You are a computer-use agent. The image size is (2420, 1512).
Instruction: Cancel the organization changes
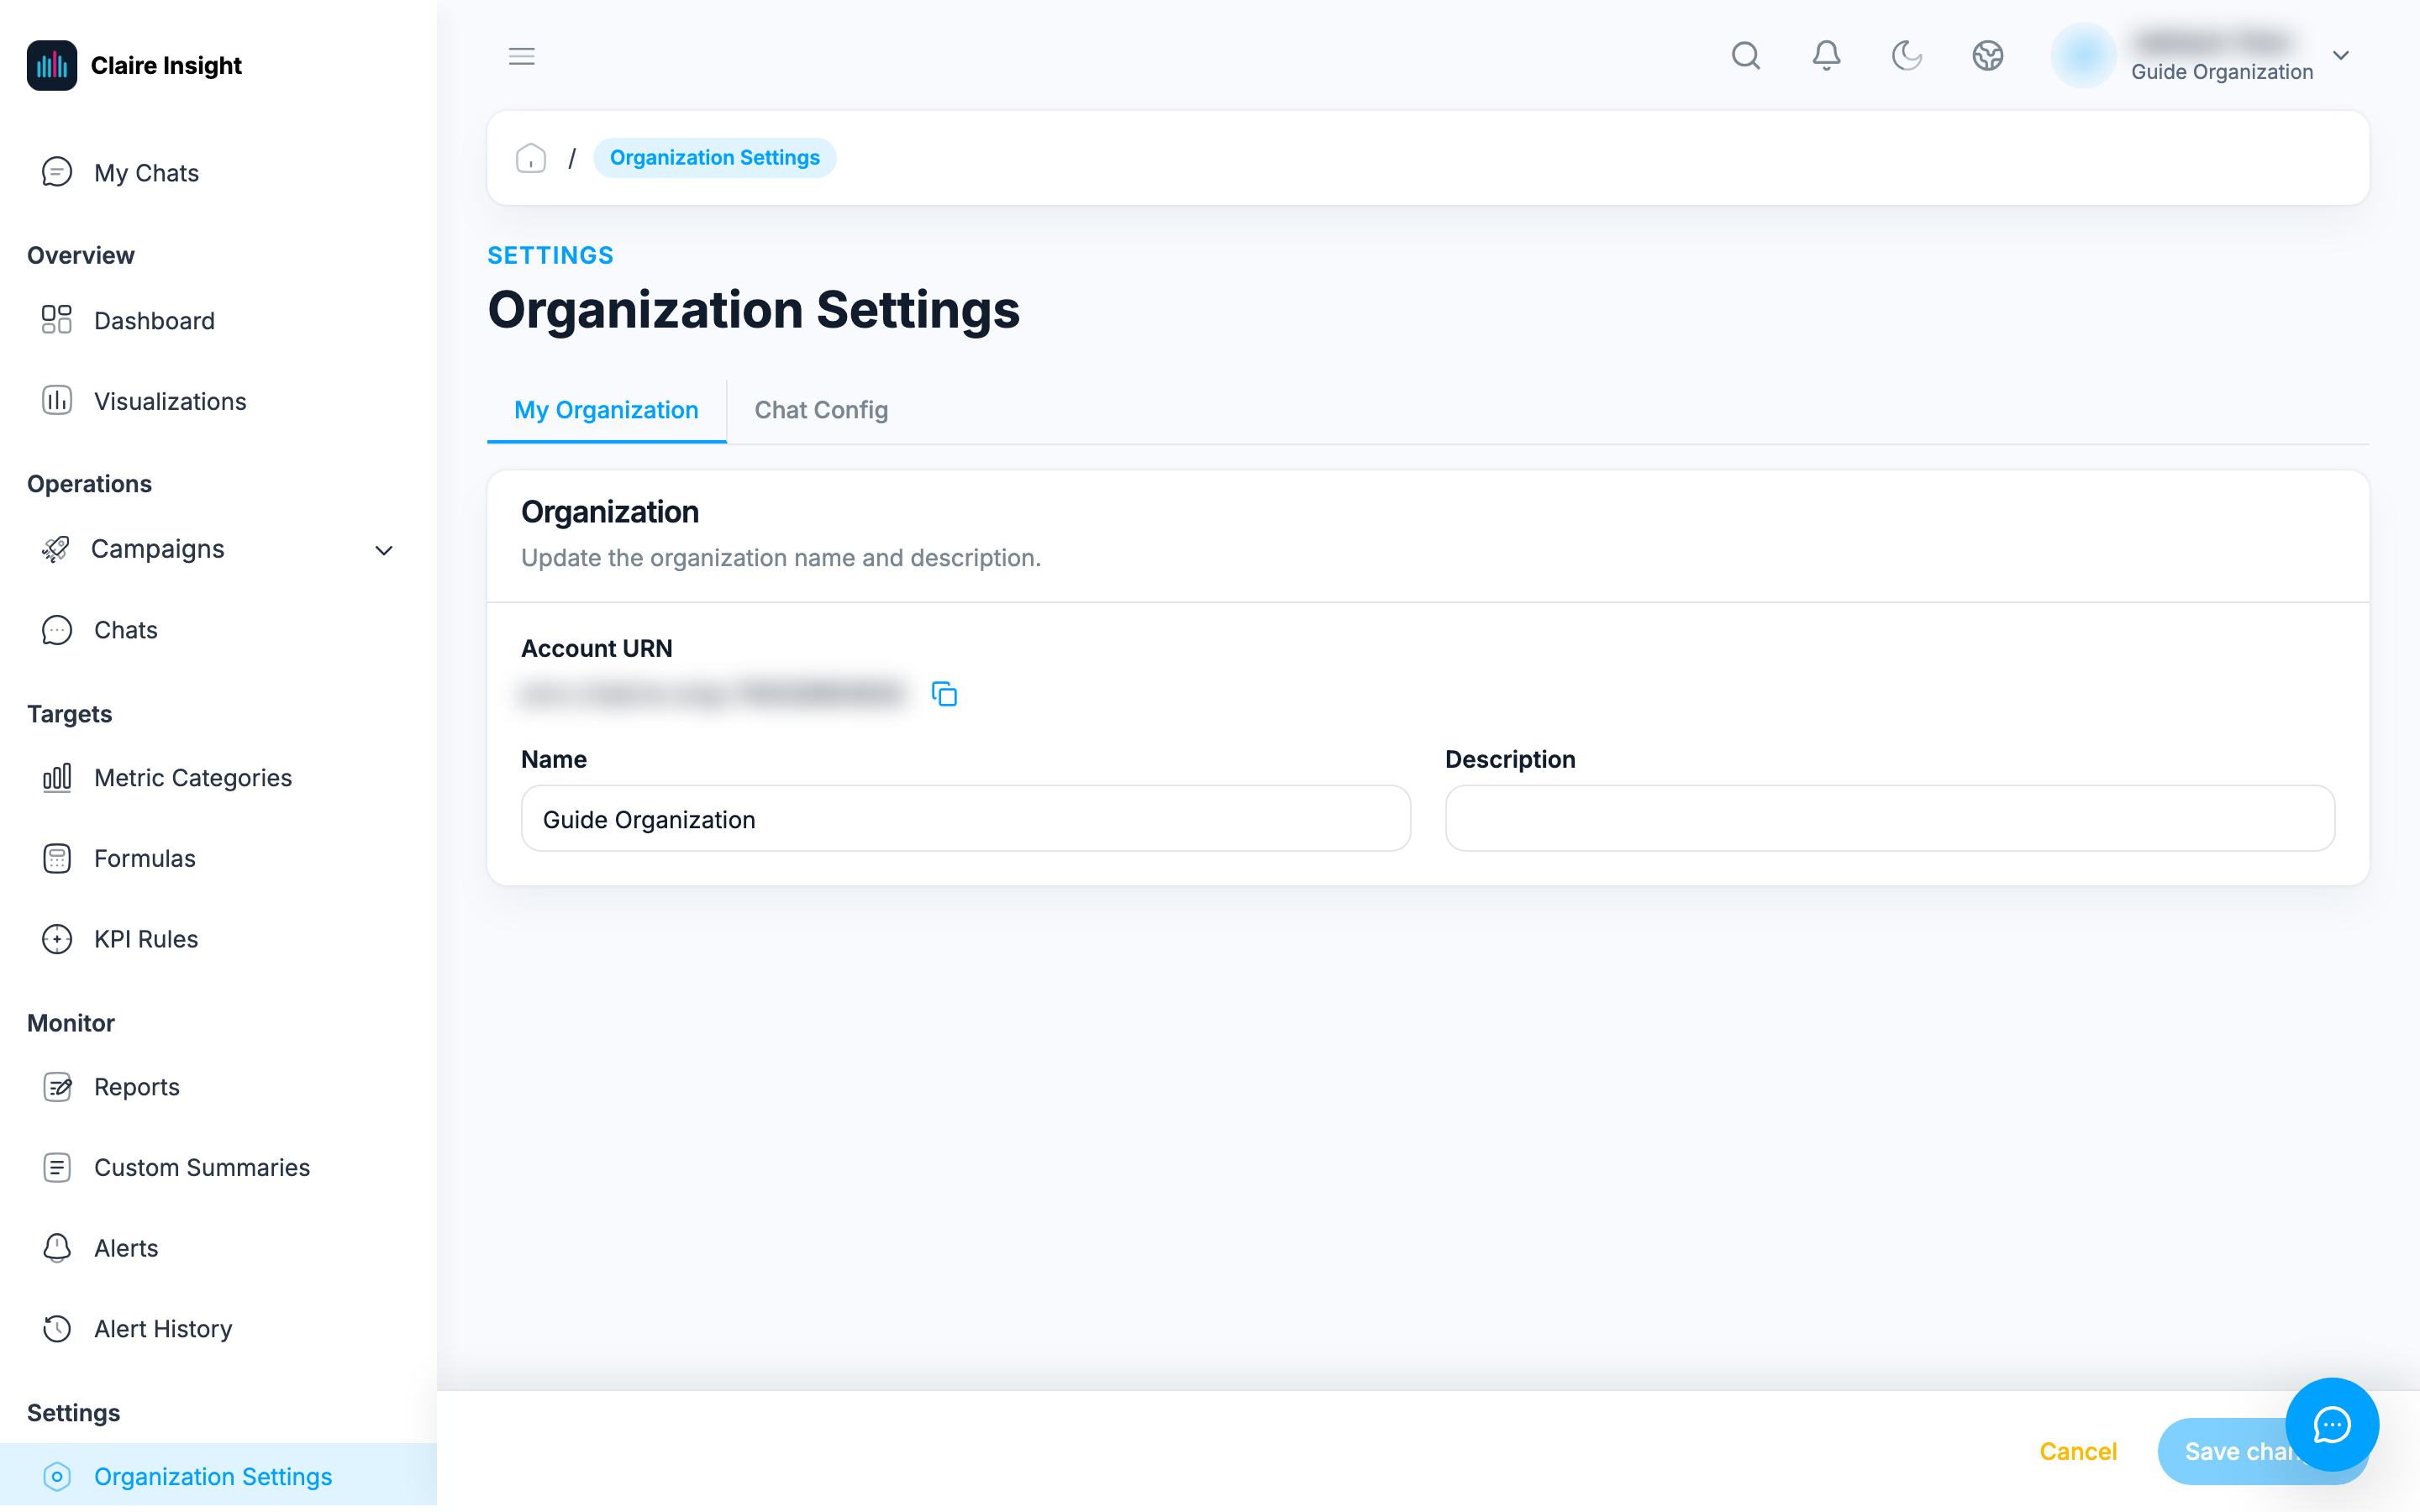(x=2078, y=1451)
